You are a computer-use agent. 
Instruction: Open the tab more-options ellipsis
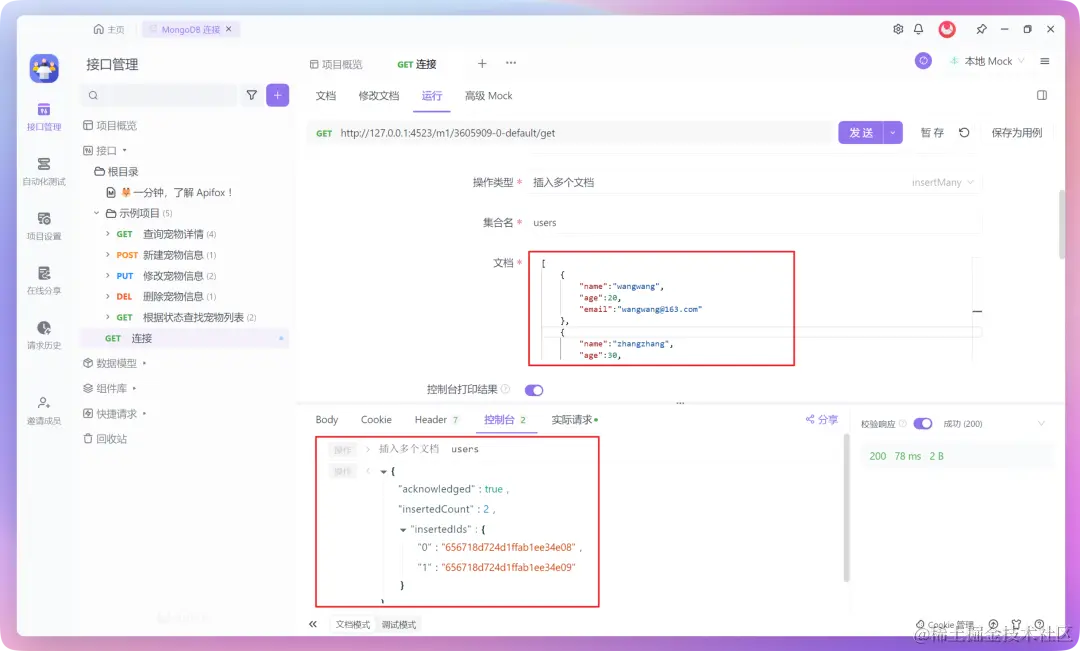point(510,63)
